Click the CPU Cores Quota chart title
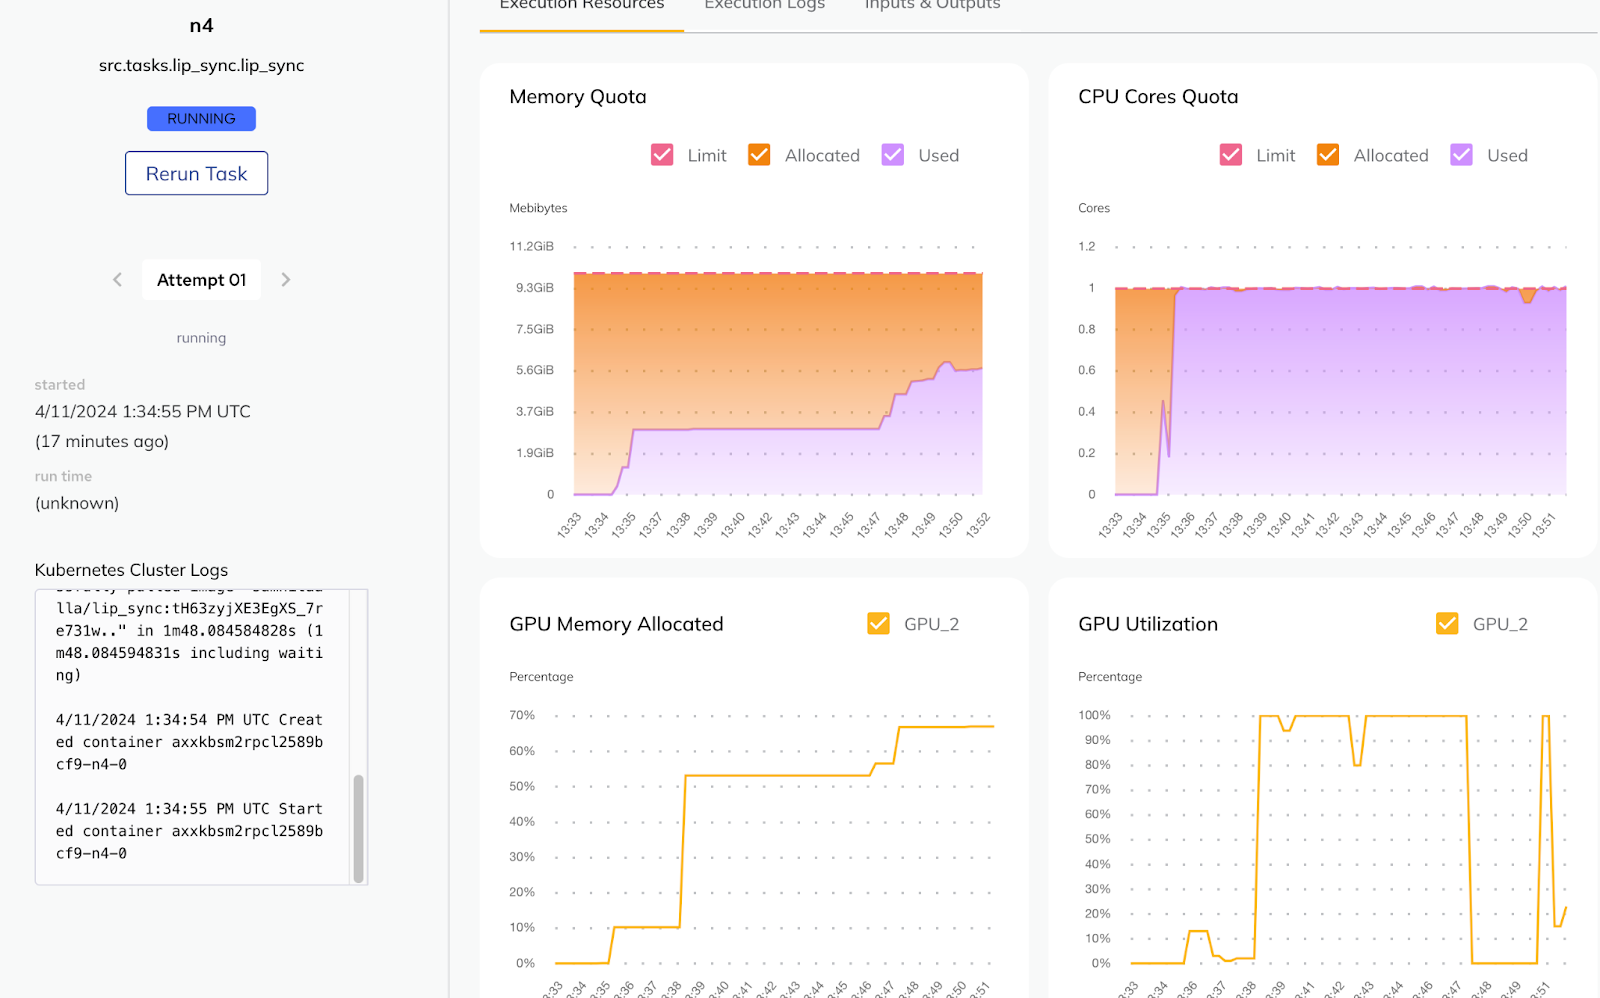This screenshot has width=1600, height=998. (x=1158, y=97)
